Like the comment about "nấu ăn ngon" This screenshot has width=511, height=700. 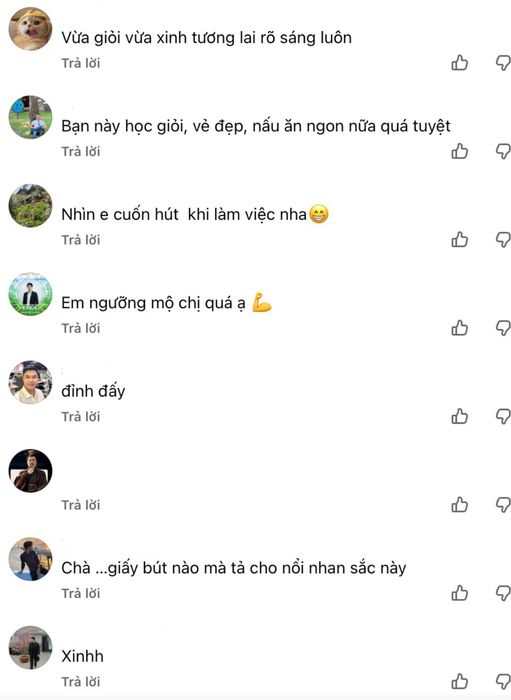pyautogui.click(x=459, y=151)
